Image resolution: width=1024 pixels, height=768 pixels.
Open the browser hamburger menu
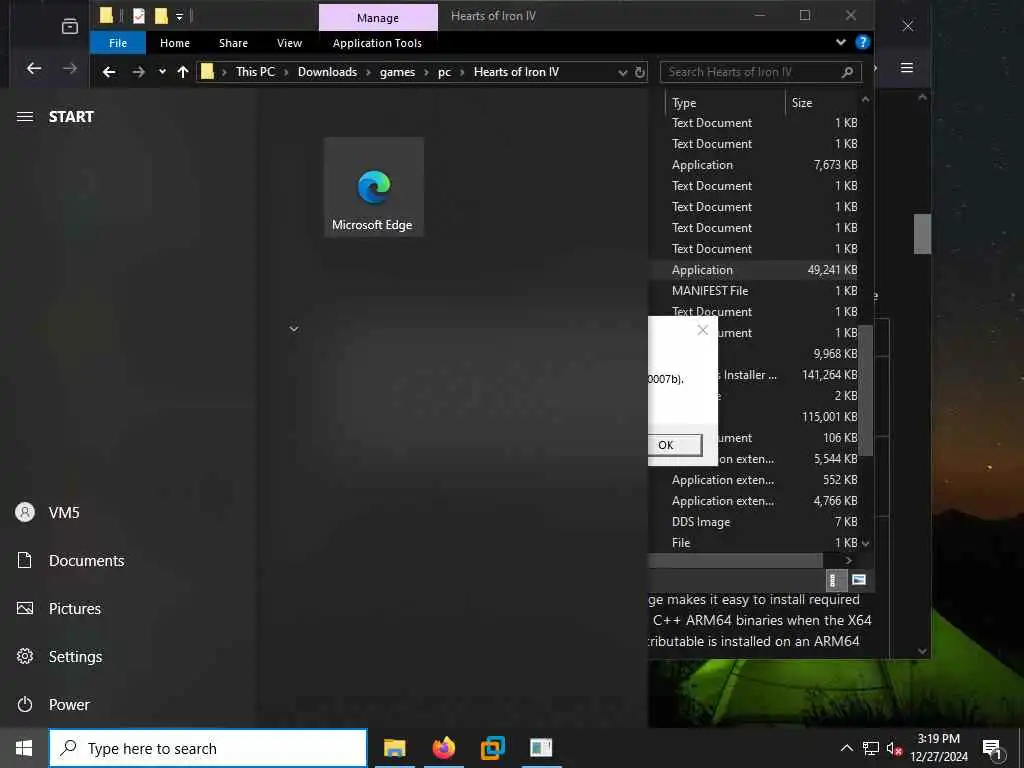(907, 68)
